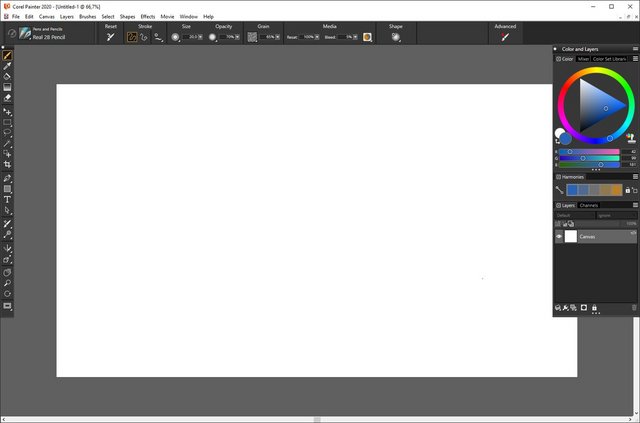Select the Magic Wand tool
Image resolution: width=640 pixels, height=423 pixels.
point(7,143)
